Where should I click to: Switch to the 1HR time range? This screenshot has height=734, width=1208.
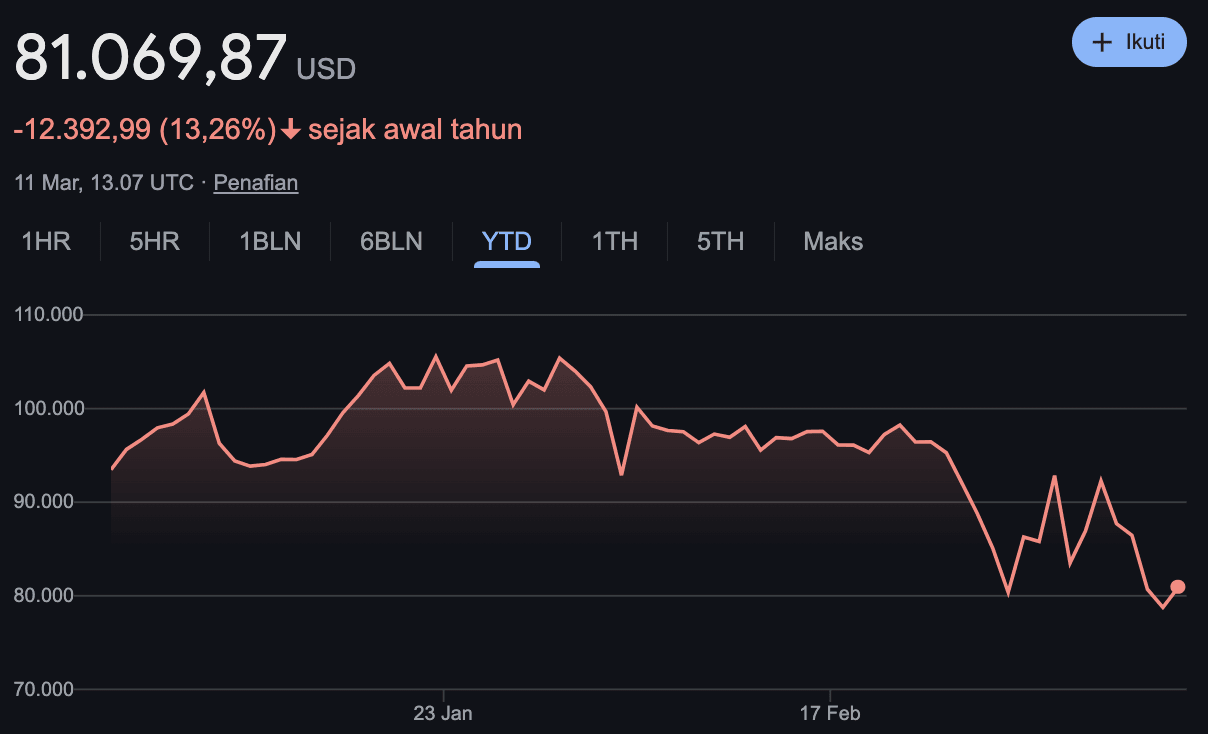pos(46,241)
